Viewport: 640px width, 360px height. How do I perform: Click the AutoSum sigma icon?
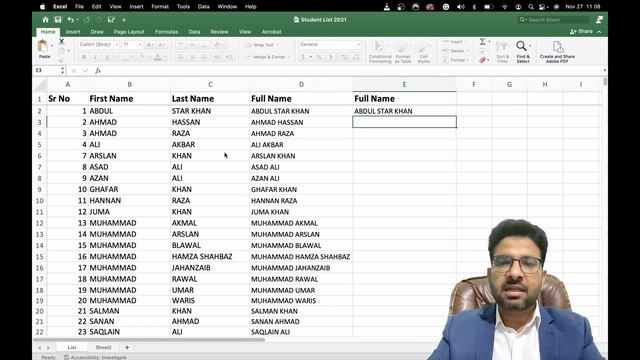482,42
